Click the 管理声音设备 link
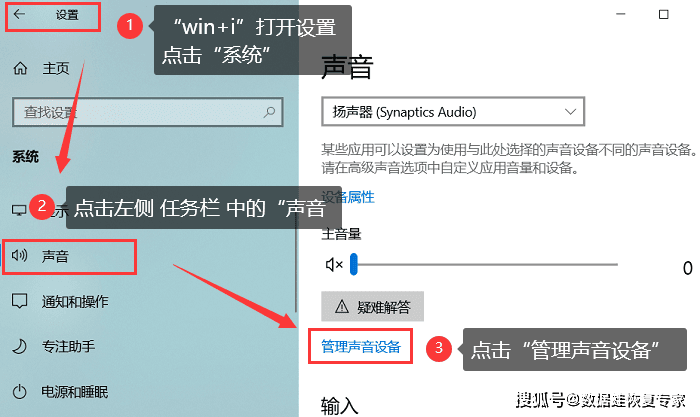The width and height of the screenshot is (700, 417). (x=361, y=346)
